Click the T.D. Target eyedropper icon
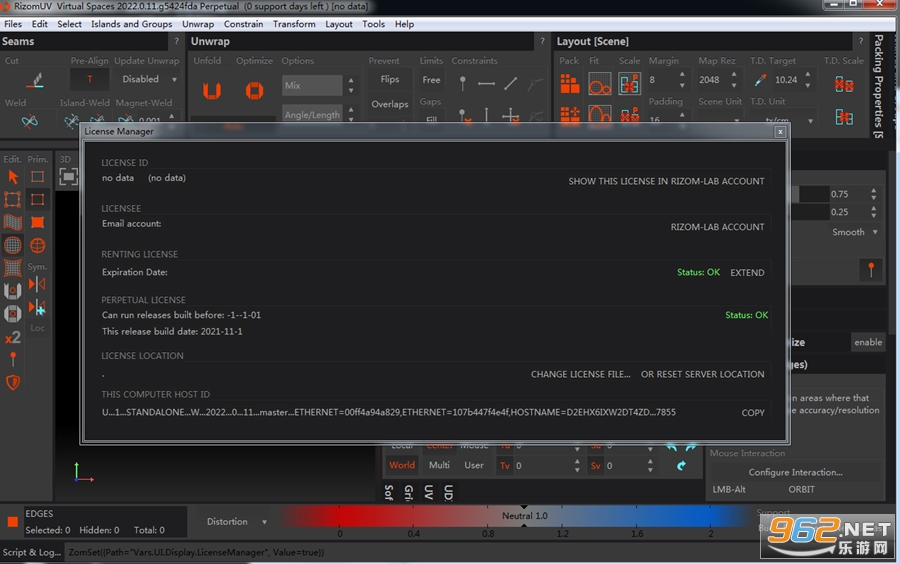900x564 pixels. pyautogui.click(x=760, y=80)
